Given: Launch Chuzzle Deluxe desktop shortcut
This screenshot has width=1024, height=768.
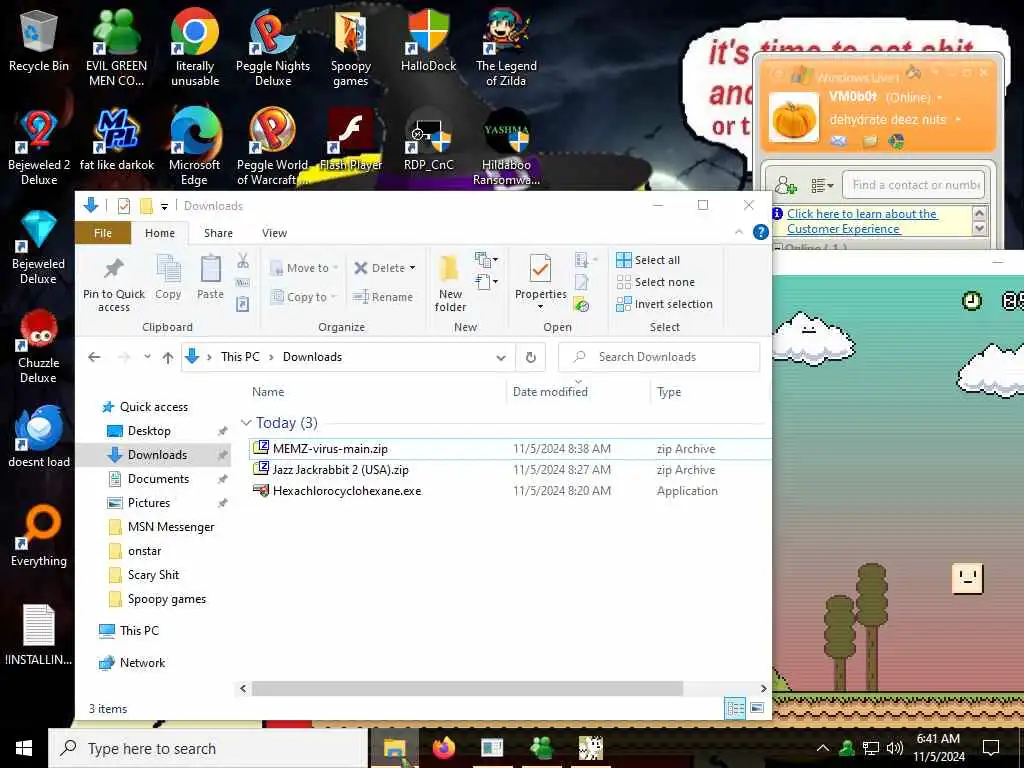Looking at the screenshot, I should tap(39, 346).
